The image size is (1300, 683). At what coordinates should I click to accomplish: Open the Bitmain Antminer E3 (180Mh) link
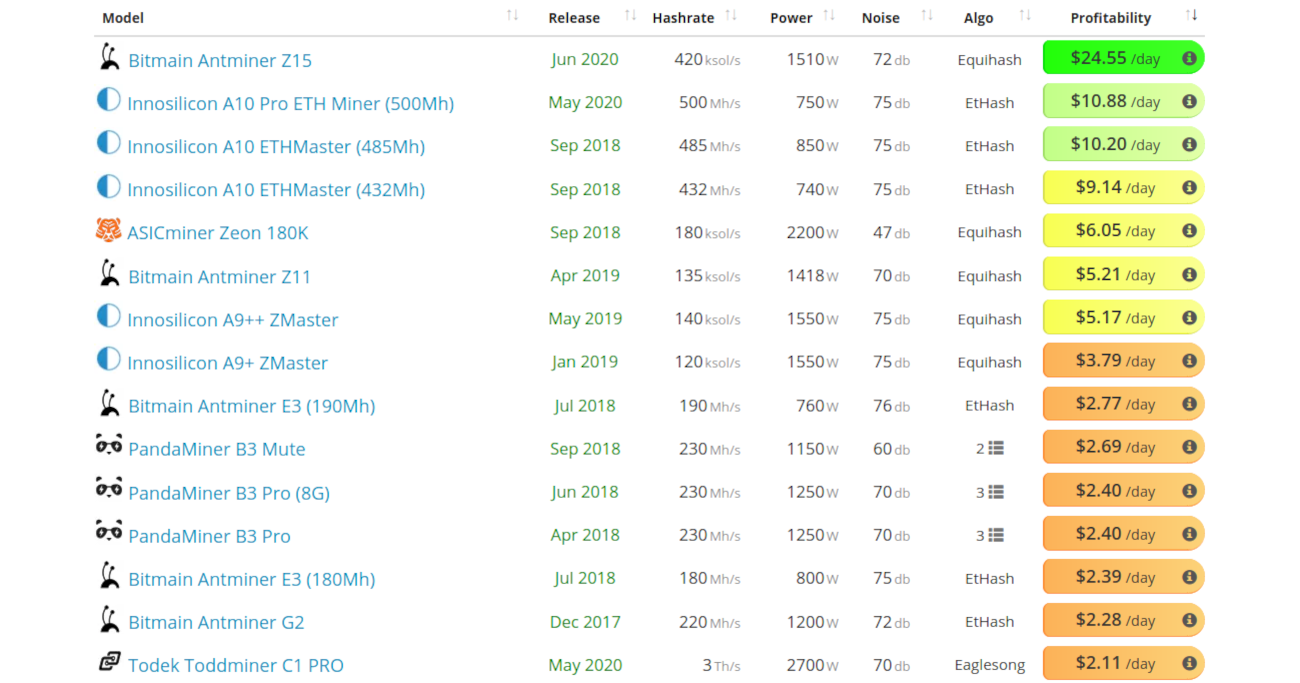[x=252, y=579]
